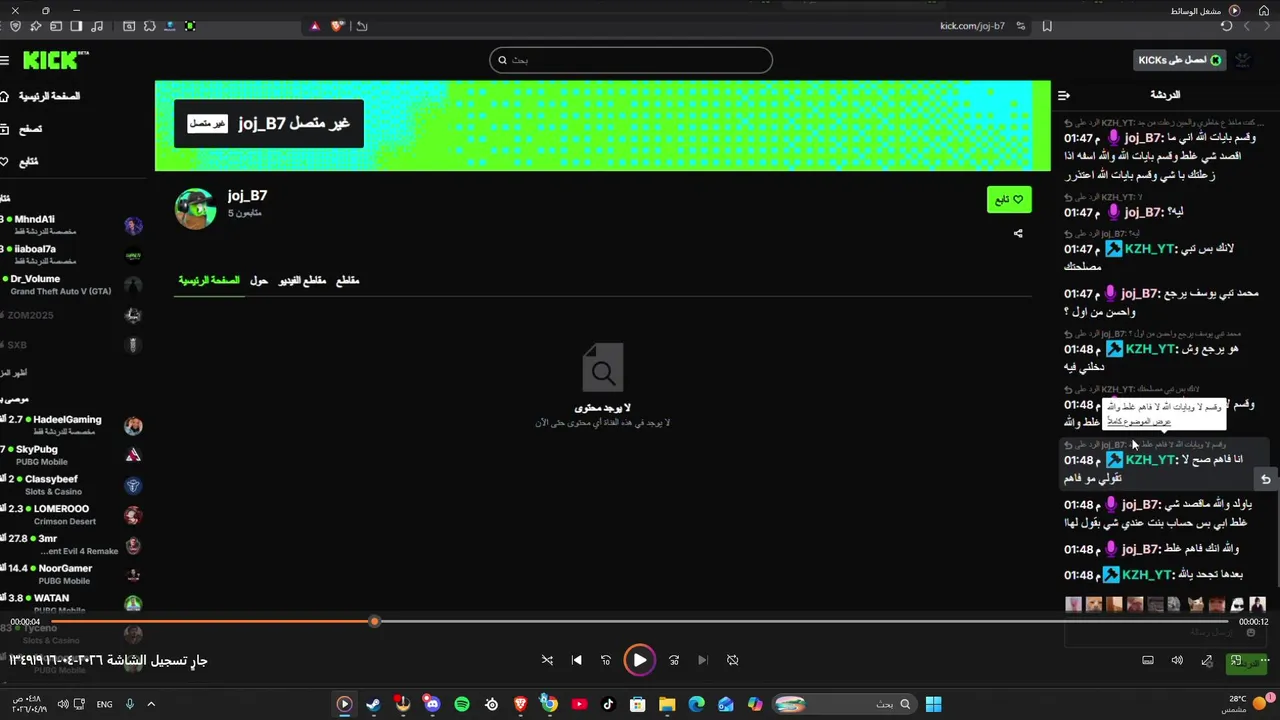This screenshot has height=720, width=1280.
Task: Open File Explorer from the taskbar
Action: click(x=667, y=704)
